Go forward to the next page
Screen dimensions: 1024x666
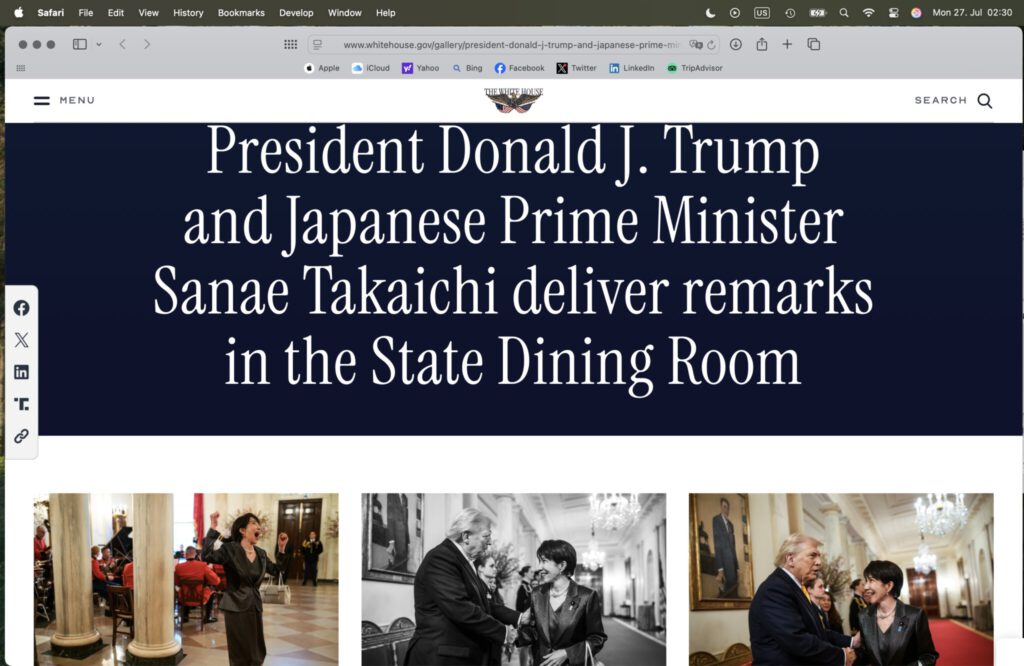(x=147, y=44)
